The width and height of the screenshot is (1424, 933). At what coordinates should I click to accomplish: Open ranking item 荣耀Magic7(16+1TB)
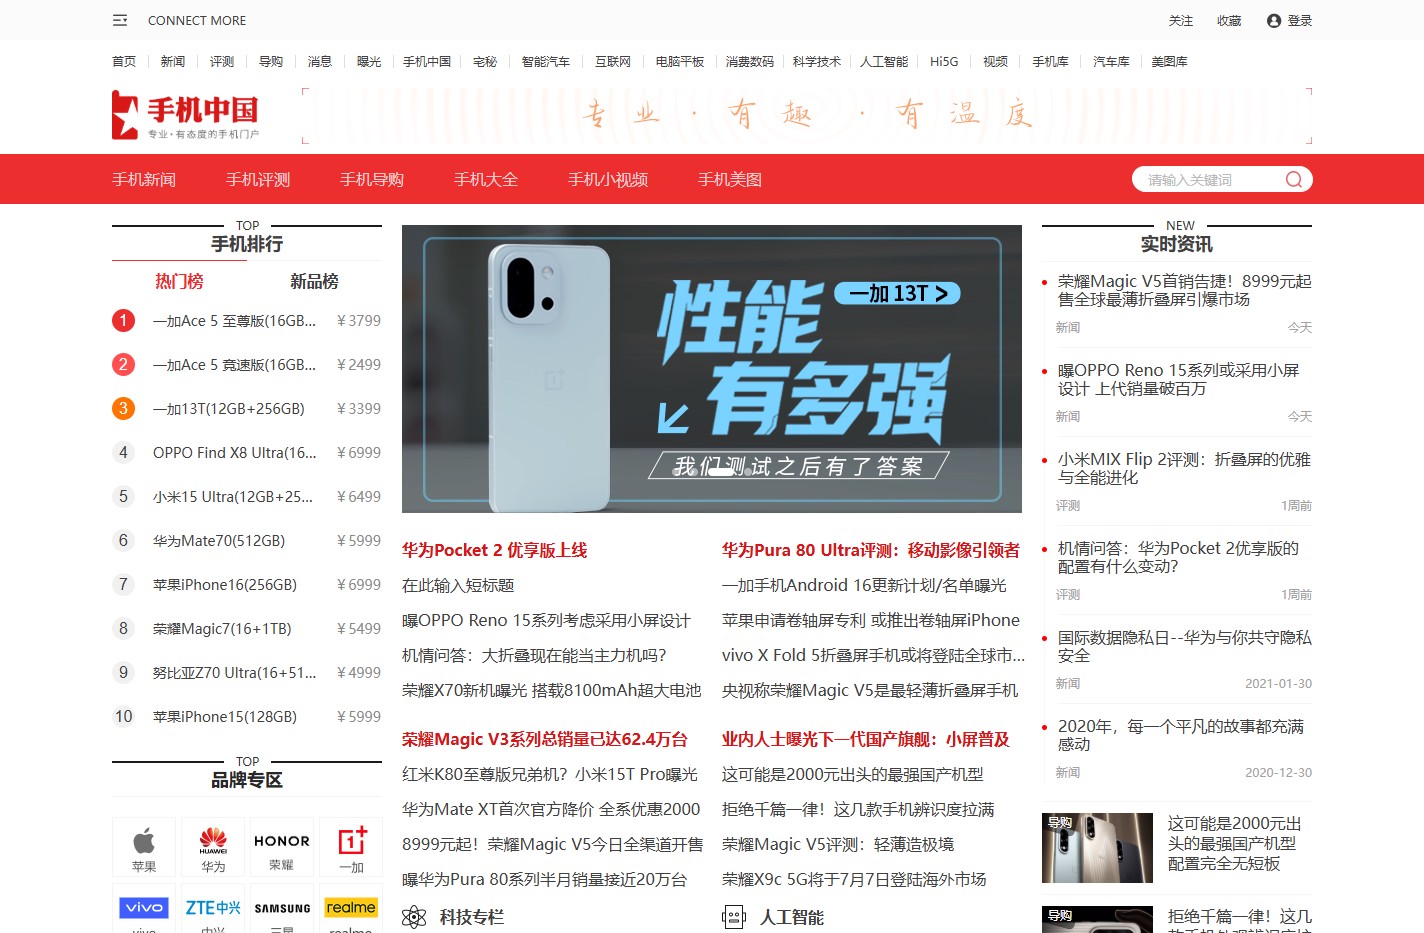[222, 629]
